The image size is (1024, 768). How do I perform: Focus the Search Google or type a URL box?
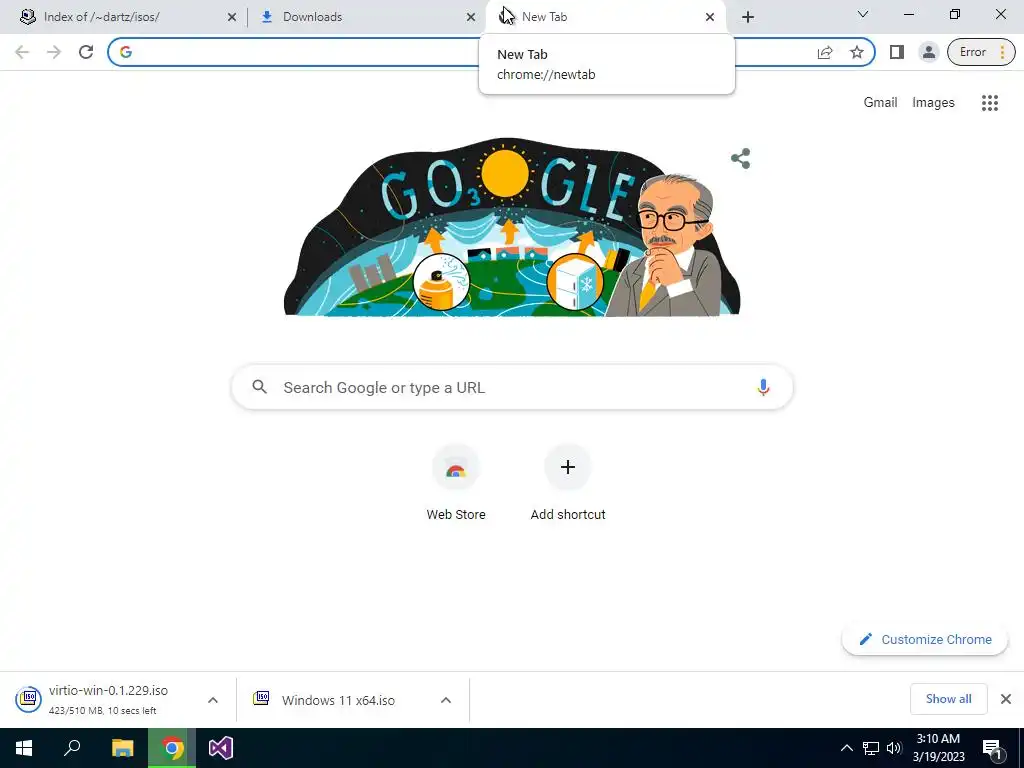click(x=512, y=387)
